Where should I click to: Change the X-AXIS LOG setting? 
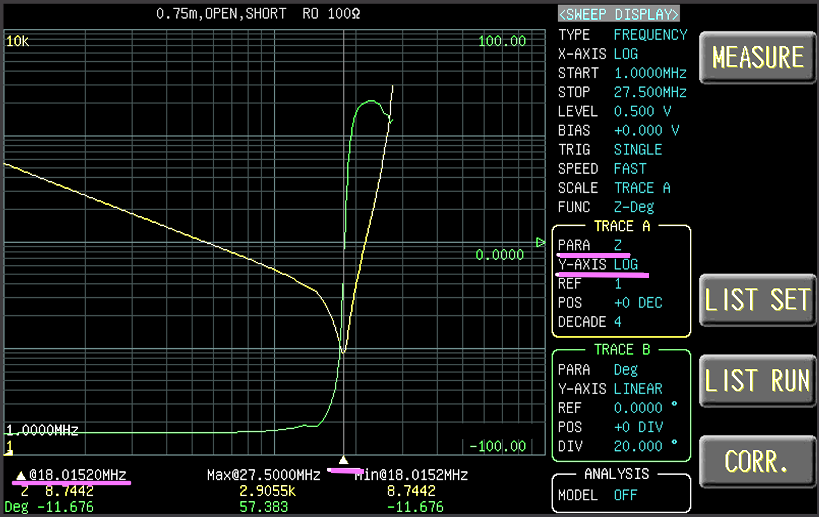[x=625, y=53]
